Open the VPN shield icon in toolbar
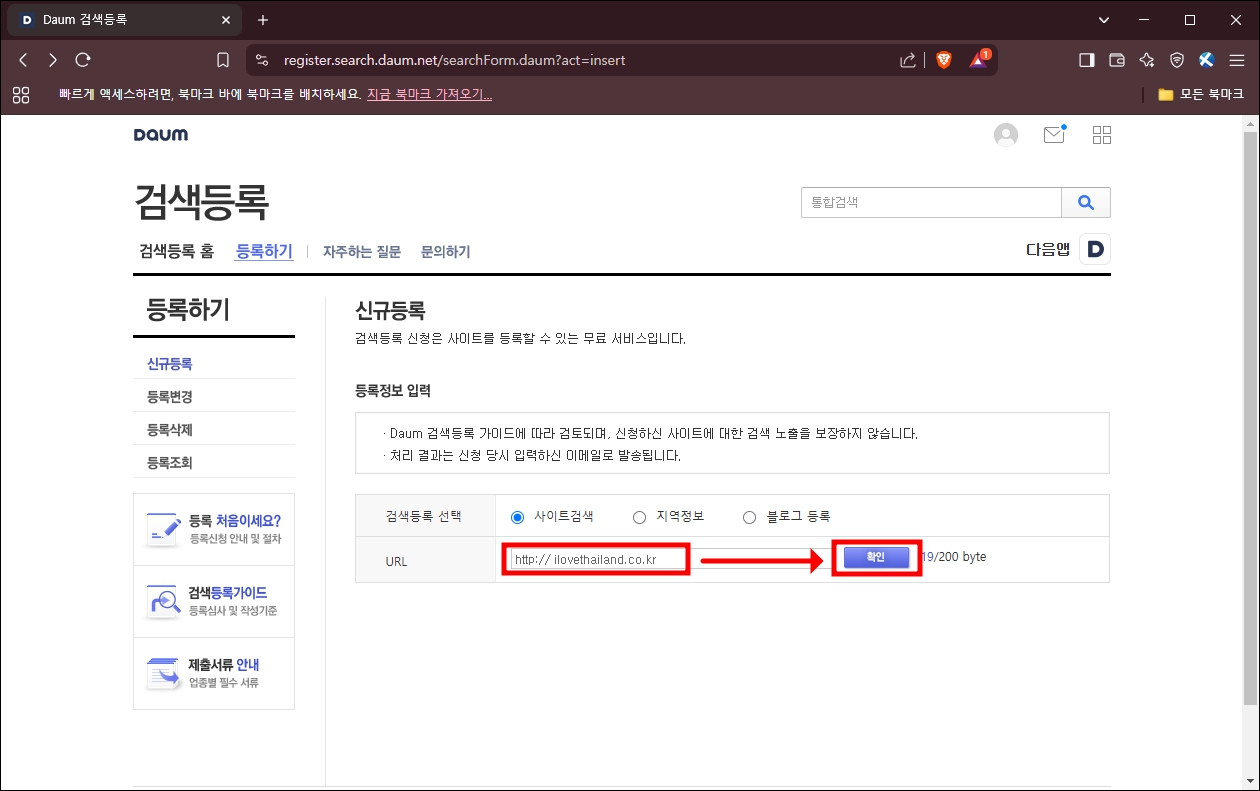The image size is (1260, 791). point(1177,60)
